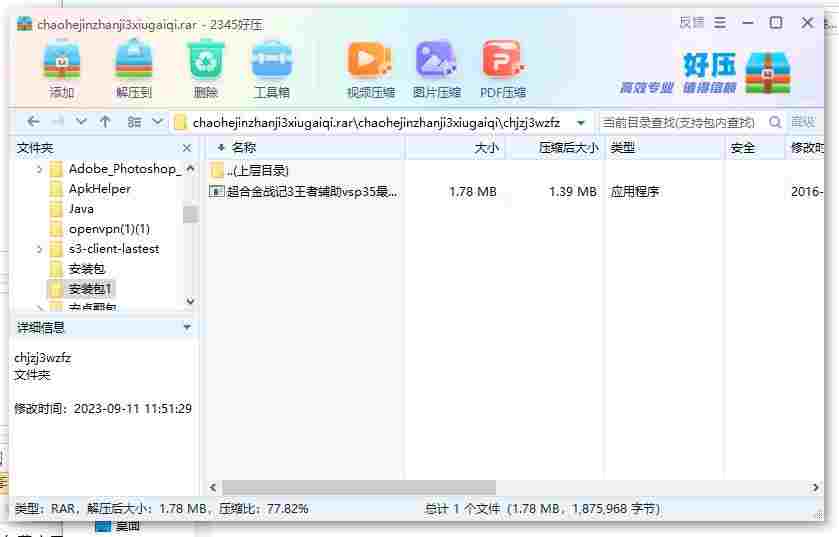Sort by 类型 column header
The height and width of the screenshot is (537, 839).
664,148
